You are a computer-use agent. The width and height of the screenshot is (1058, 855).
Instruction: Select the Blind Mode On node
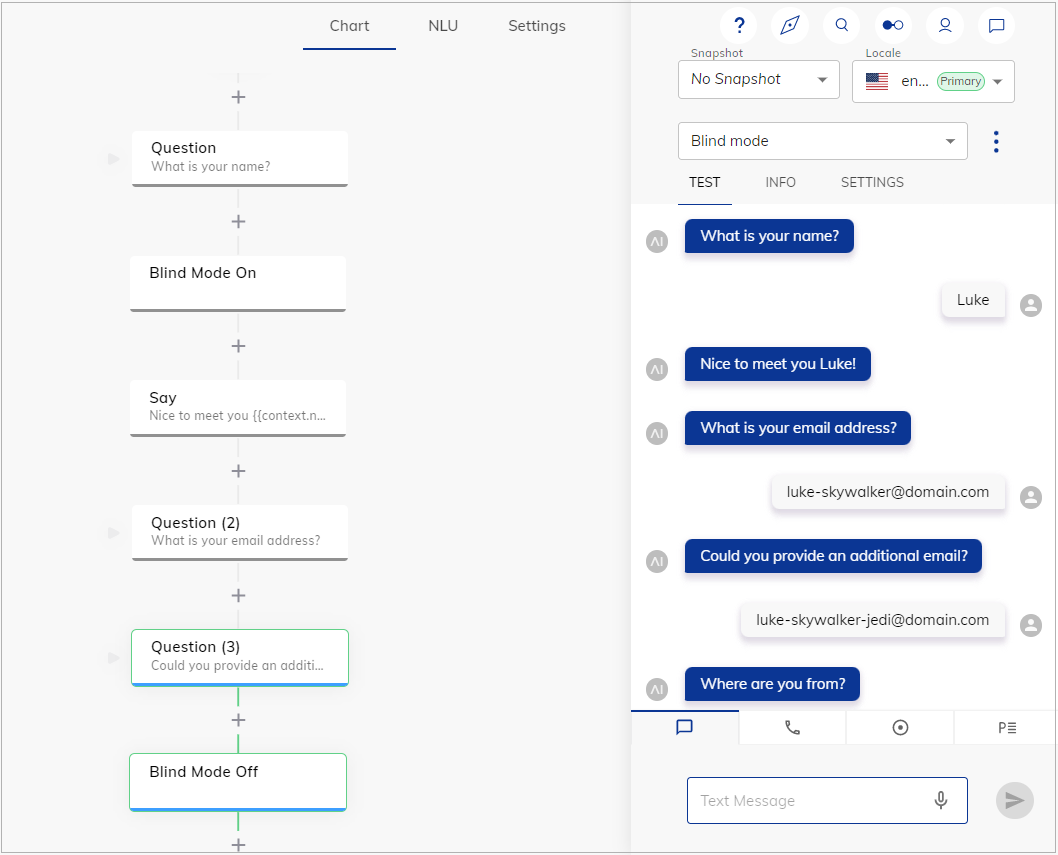point(238,283)
